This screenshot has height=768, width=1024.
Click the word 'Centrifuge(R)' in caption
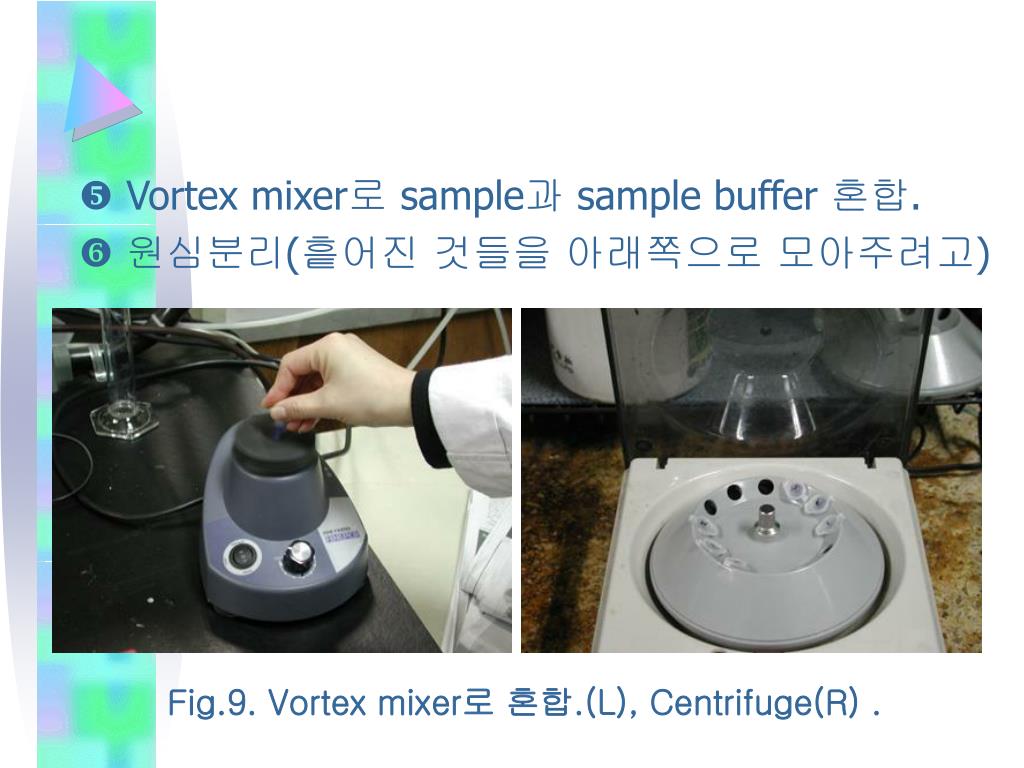pyautogui.click(x=755, y=703)
